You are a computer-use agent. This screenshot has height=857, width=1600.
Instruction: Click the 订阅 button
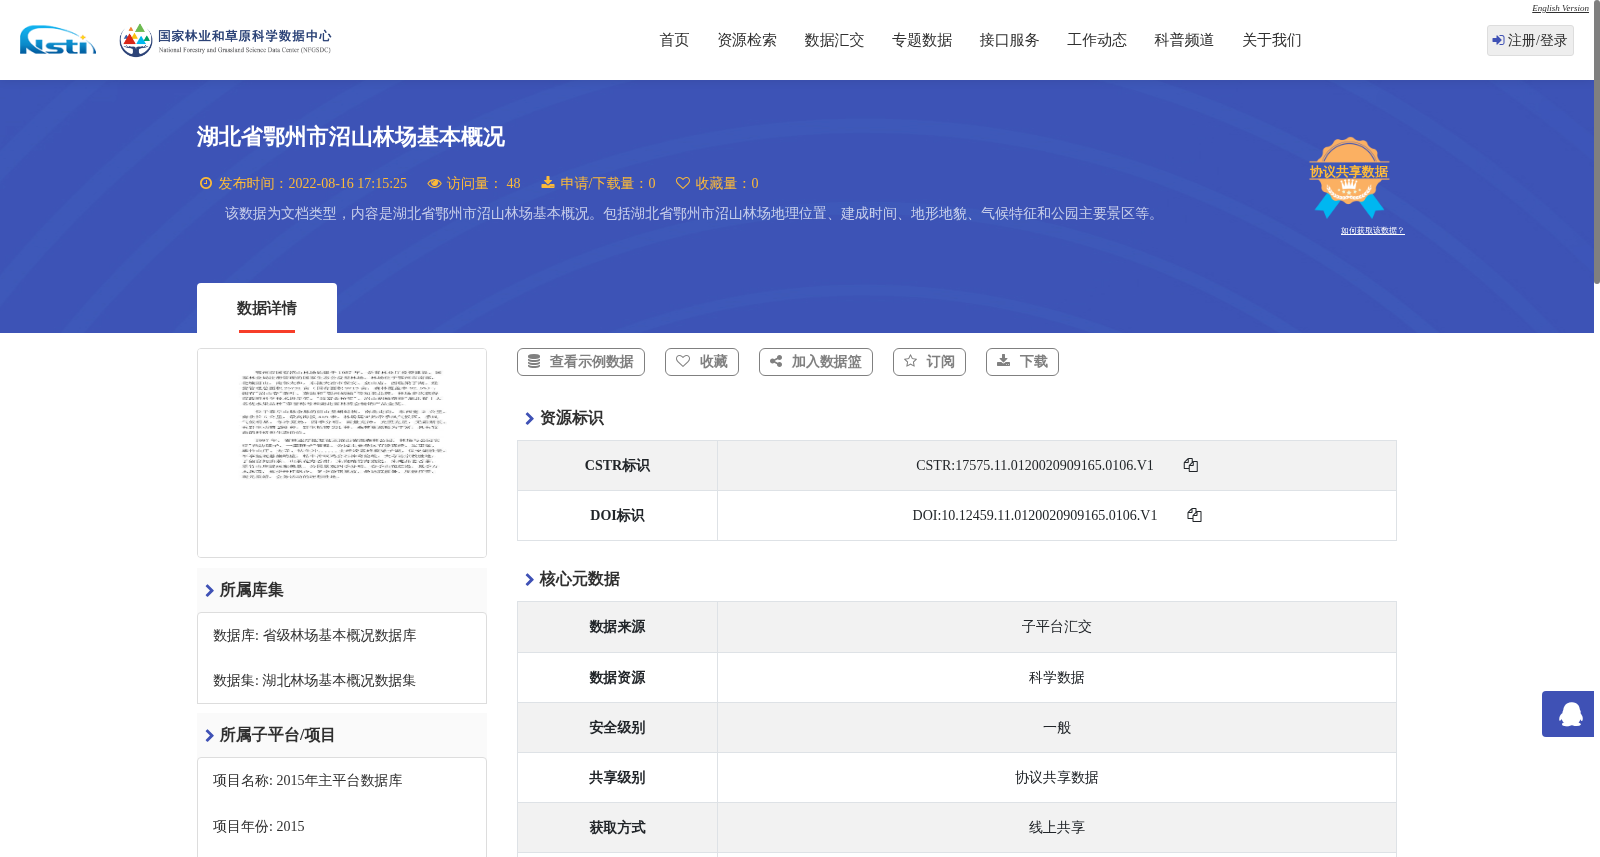929,362
